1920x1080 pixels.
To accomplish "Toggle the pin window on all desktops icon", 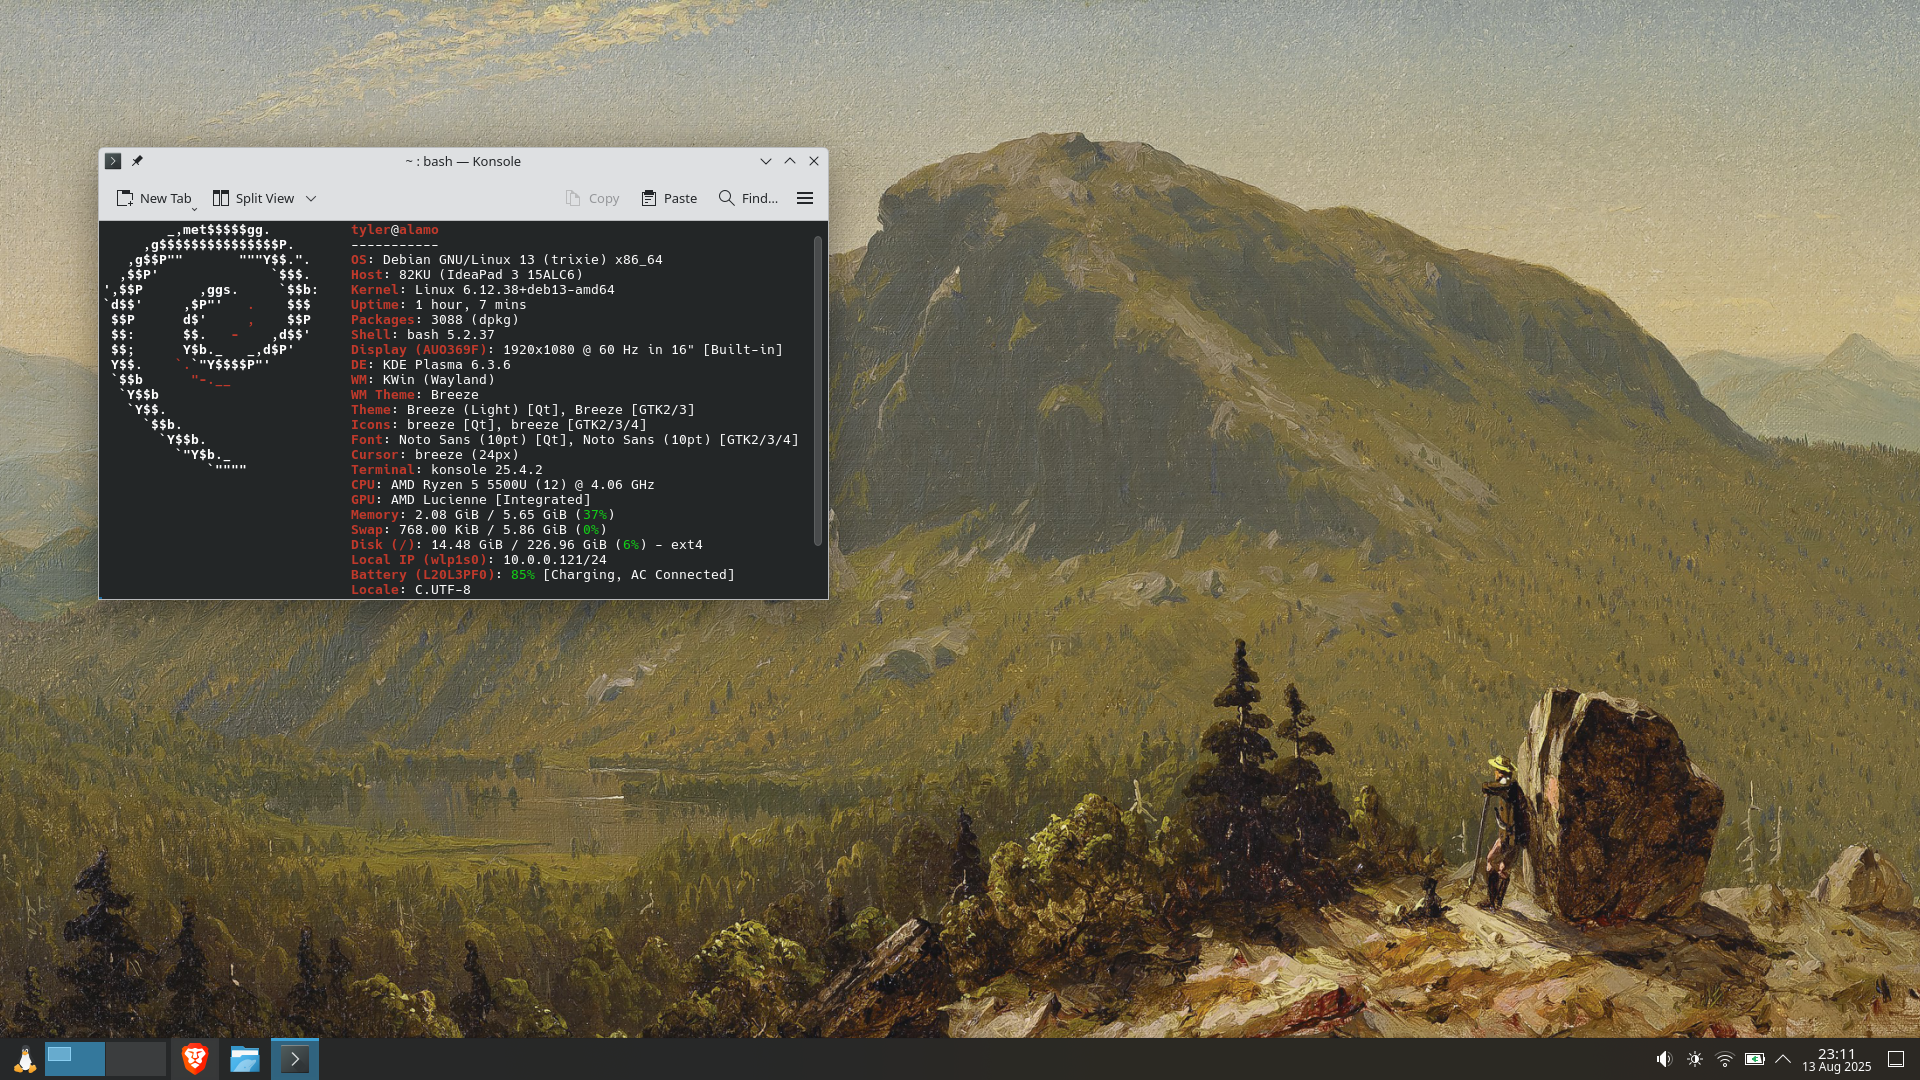I will click(138, 161).
